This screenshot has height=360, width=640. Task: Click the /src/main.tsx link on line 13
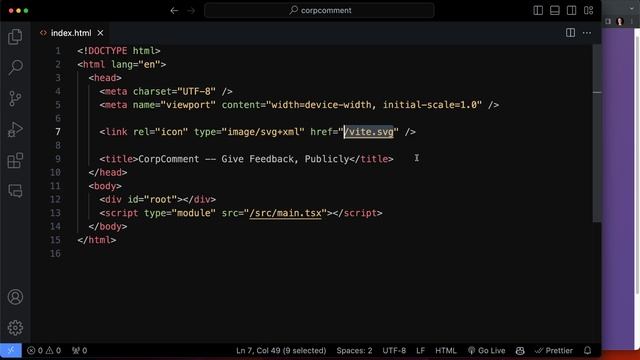click(x=285, y=213)
